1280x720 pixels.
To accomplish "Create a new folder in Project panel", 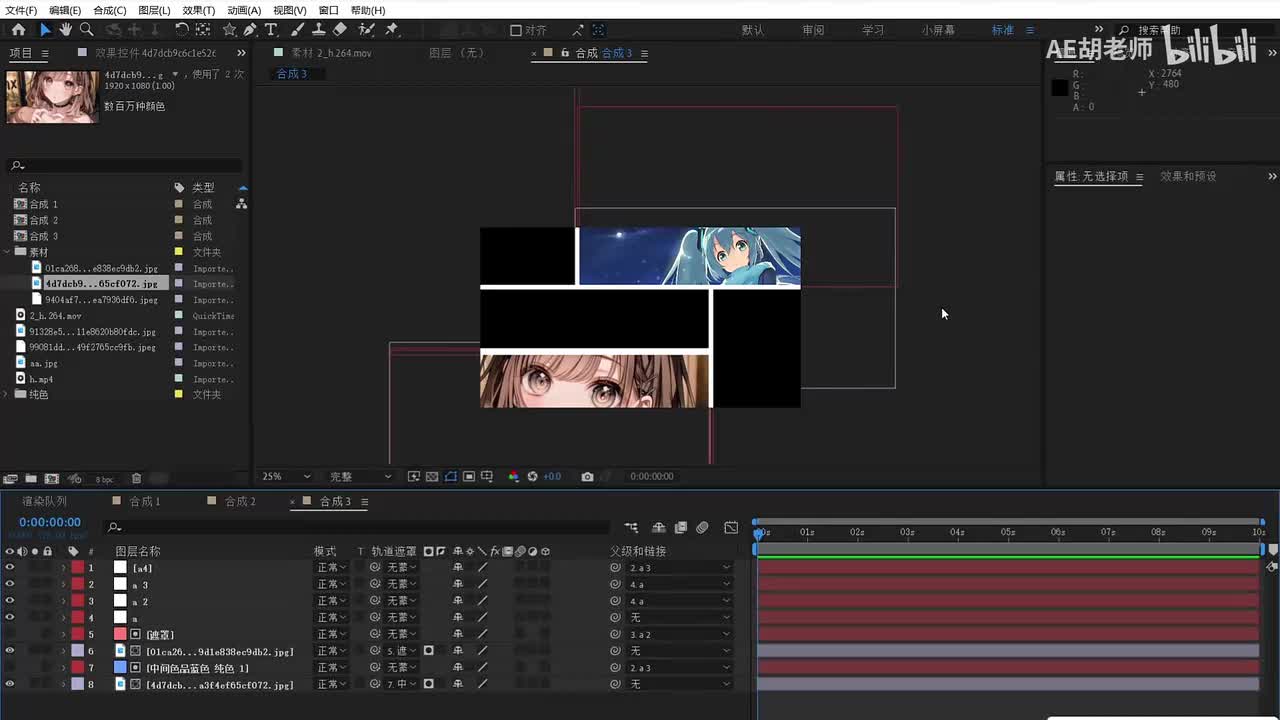I will click(31, 479).
